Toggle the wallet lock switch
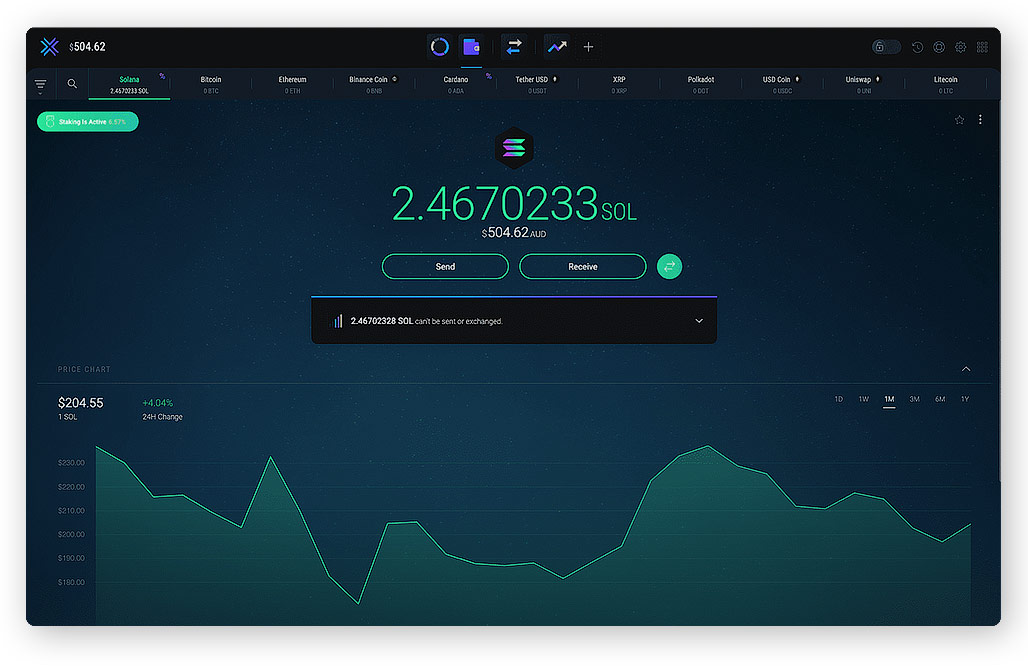 [886, 47]
